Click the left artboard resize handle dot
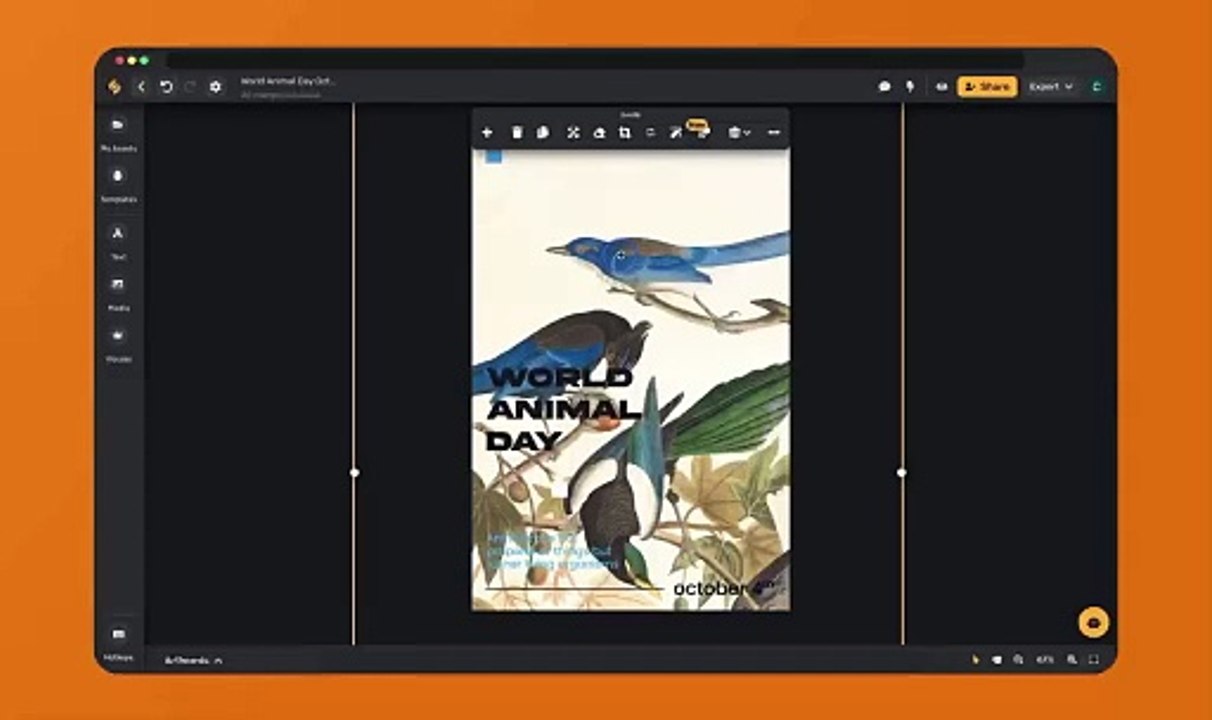Image resolution: width=1212 pixels, height=720 pixels. [x=354, y=472]
